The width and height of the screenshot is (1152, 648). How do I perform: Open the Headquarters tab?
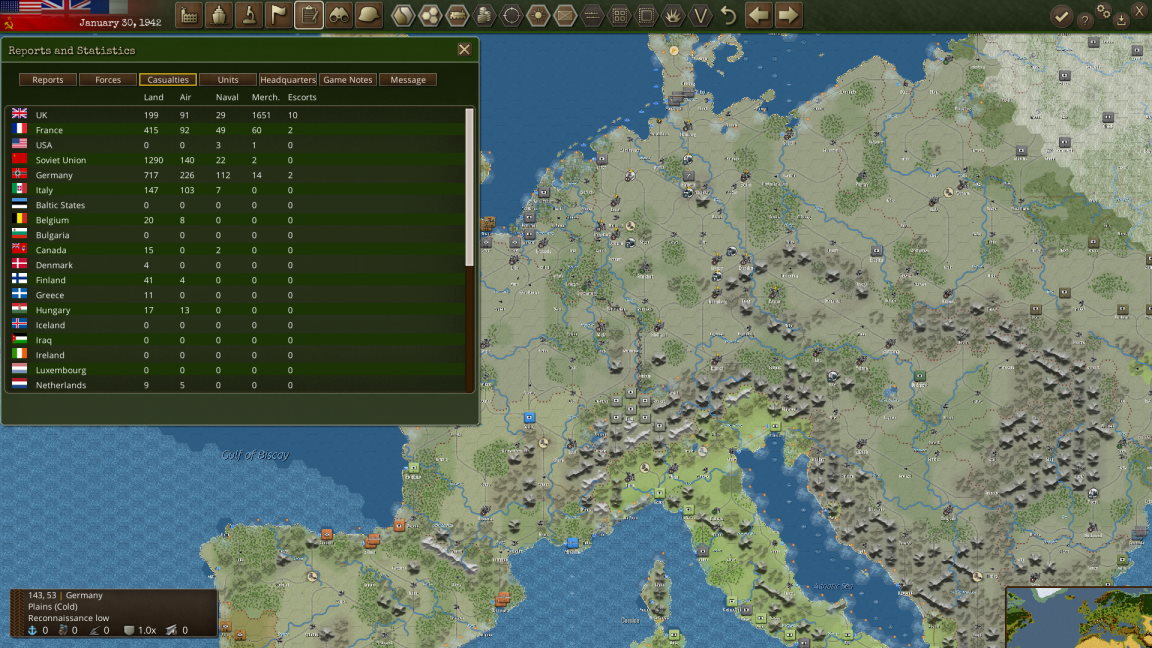(x=288, y=79)
